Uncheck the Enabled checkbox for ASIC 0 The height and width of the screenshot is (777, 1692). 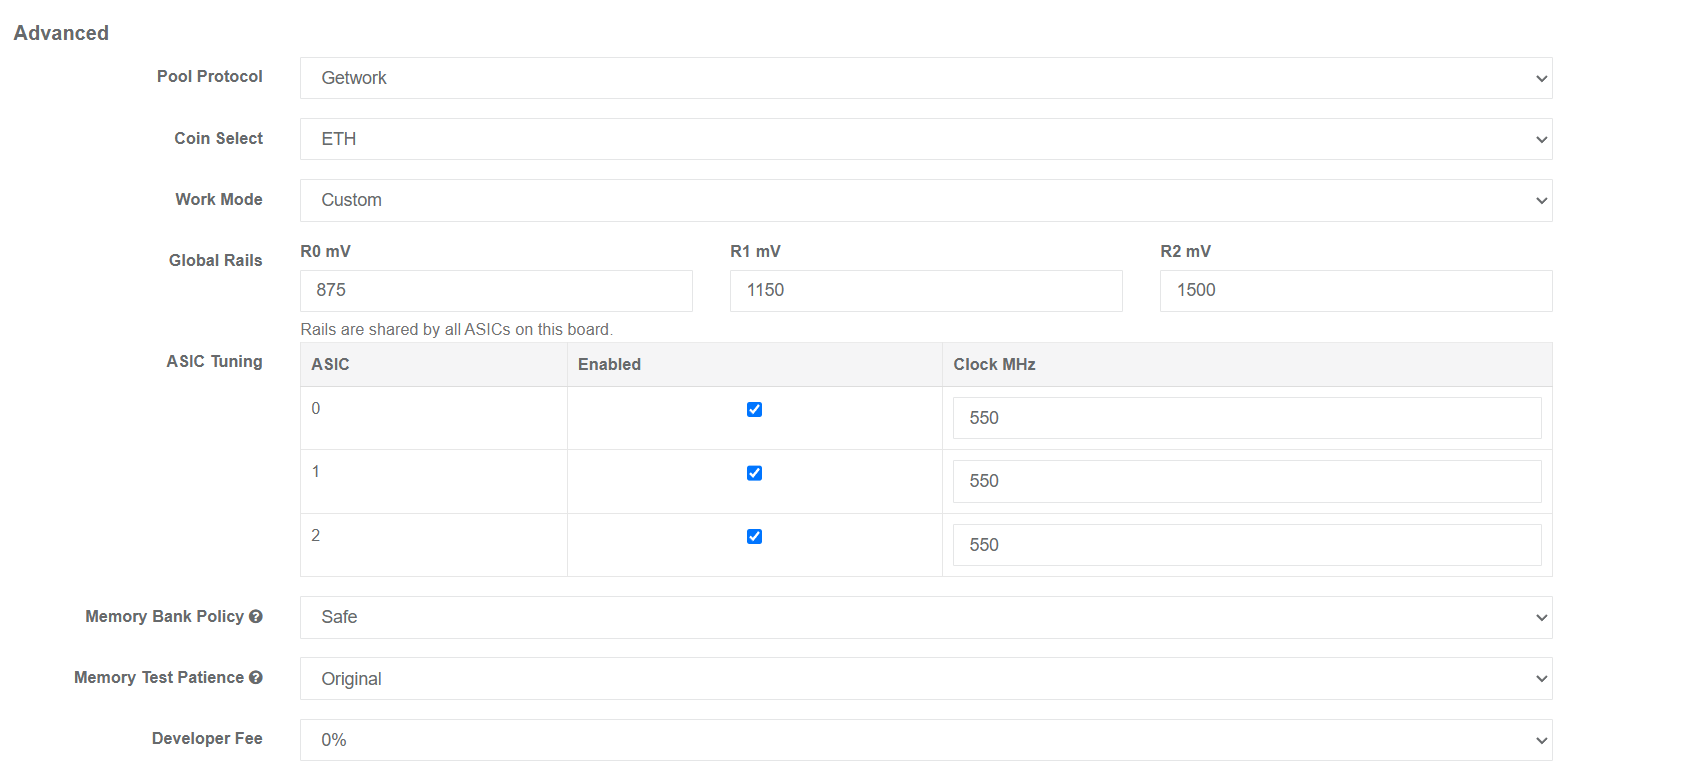click(755, 409)
